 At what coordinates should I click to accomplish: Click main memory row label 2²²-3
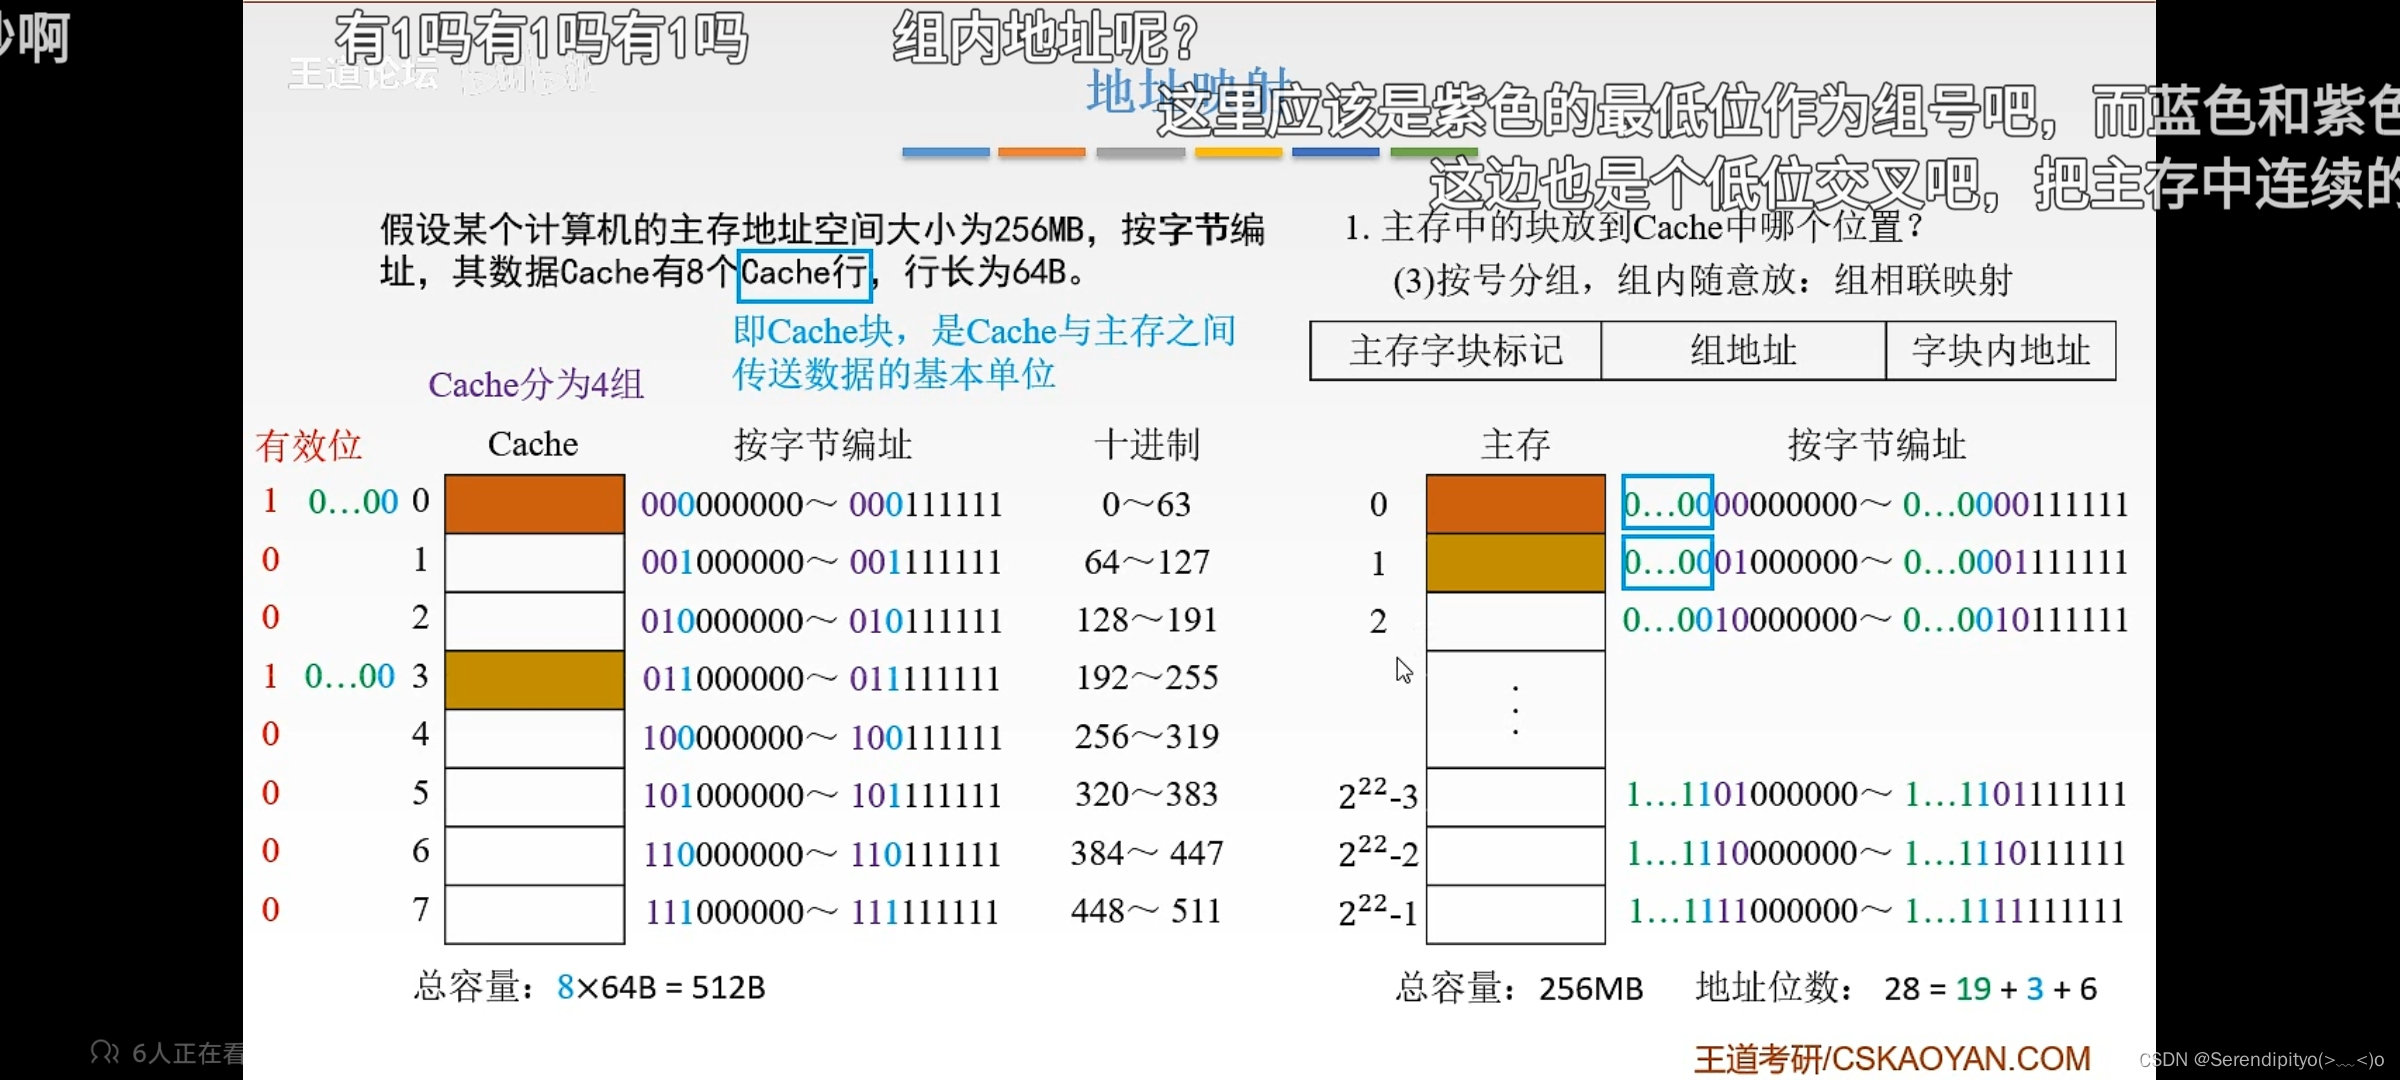[1378, 795]
